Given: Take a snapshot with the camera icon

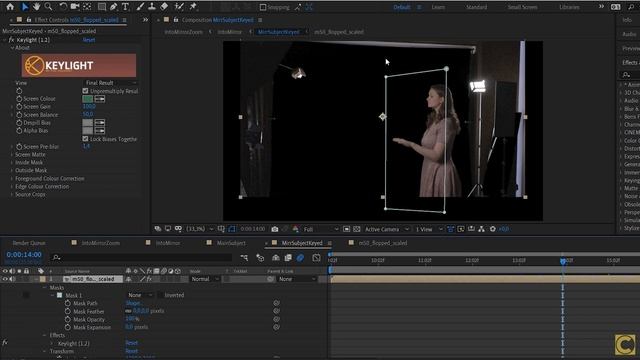Looking at the screenshot, I should click(x=275, y=229).
